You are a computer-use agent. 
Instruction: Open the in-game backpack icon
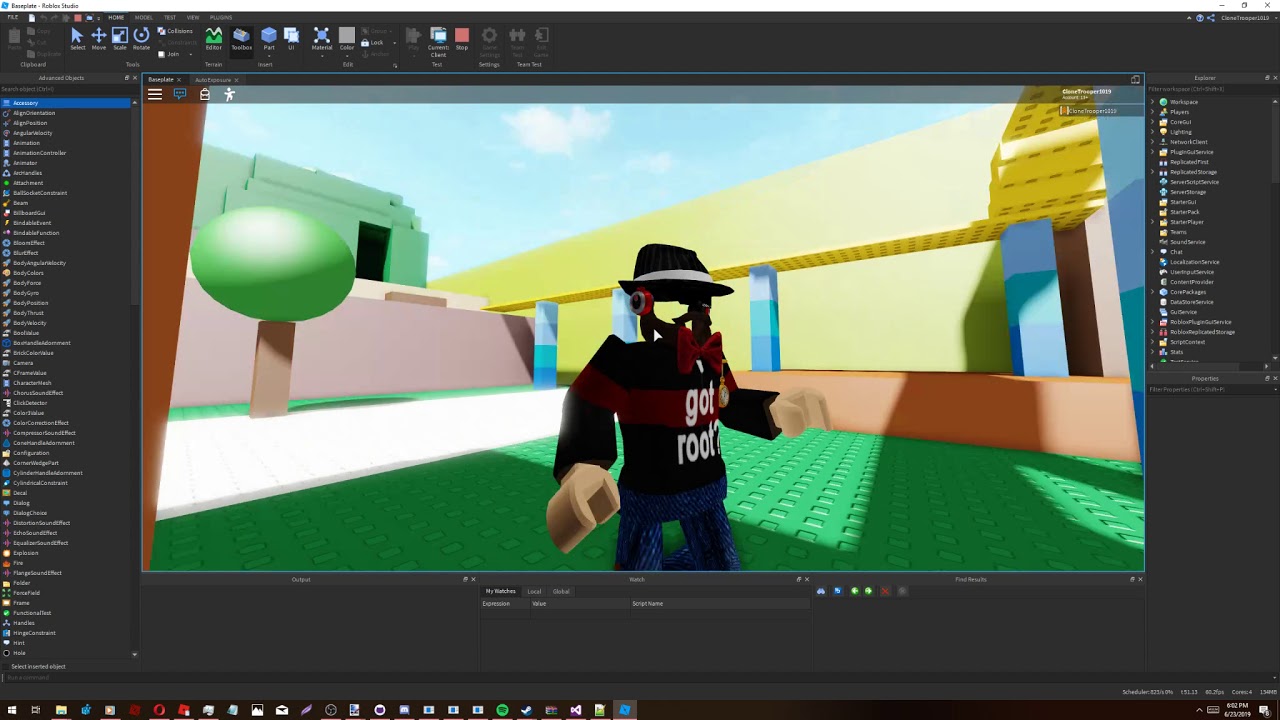[x=205, y=94]
